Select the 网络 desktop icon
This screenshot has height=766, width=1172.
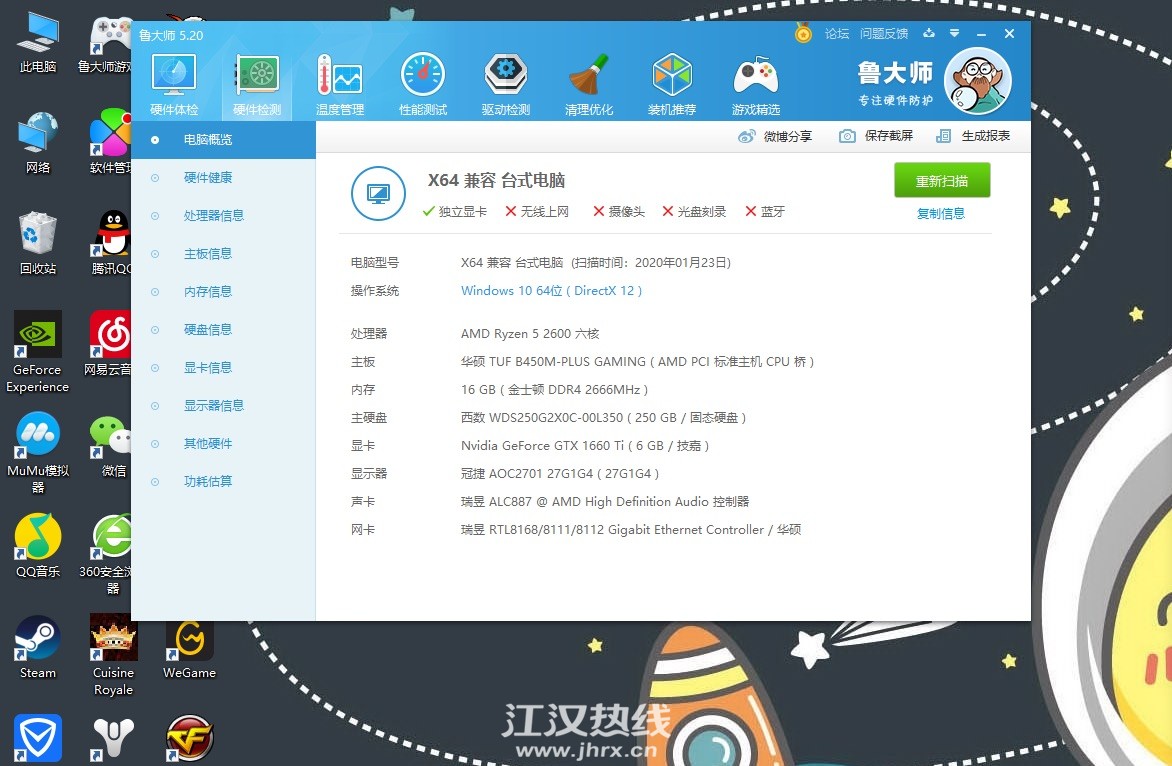pos(37,143)
